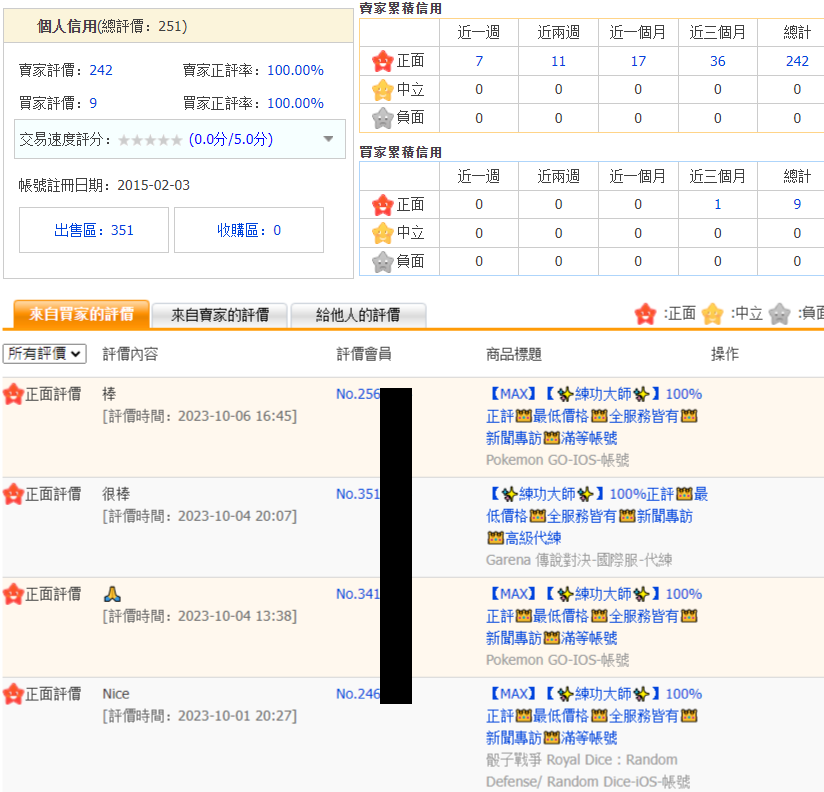Click the red positive star in seller credit table
The image size is (824, 792).
pos(382,62)
